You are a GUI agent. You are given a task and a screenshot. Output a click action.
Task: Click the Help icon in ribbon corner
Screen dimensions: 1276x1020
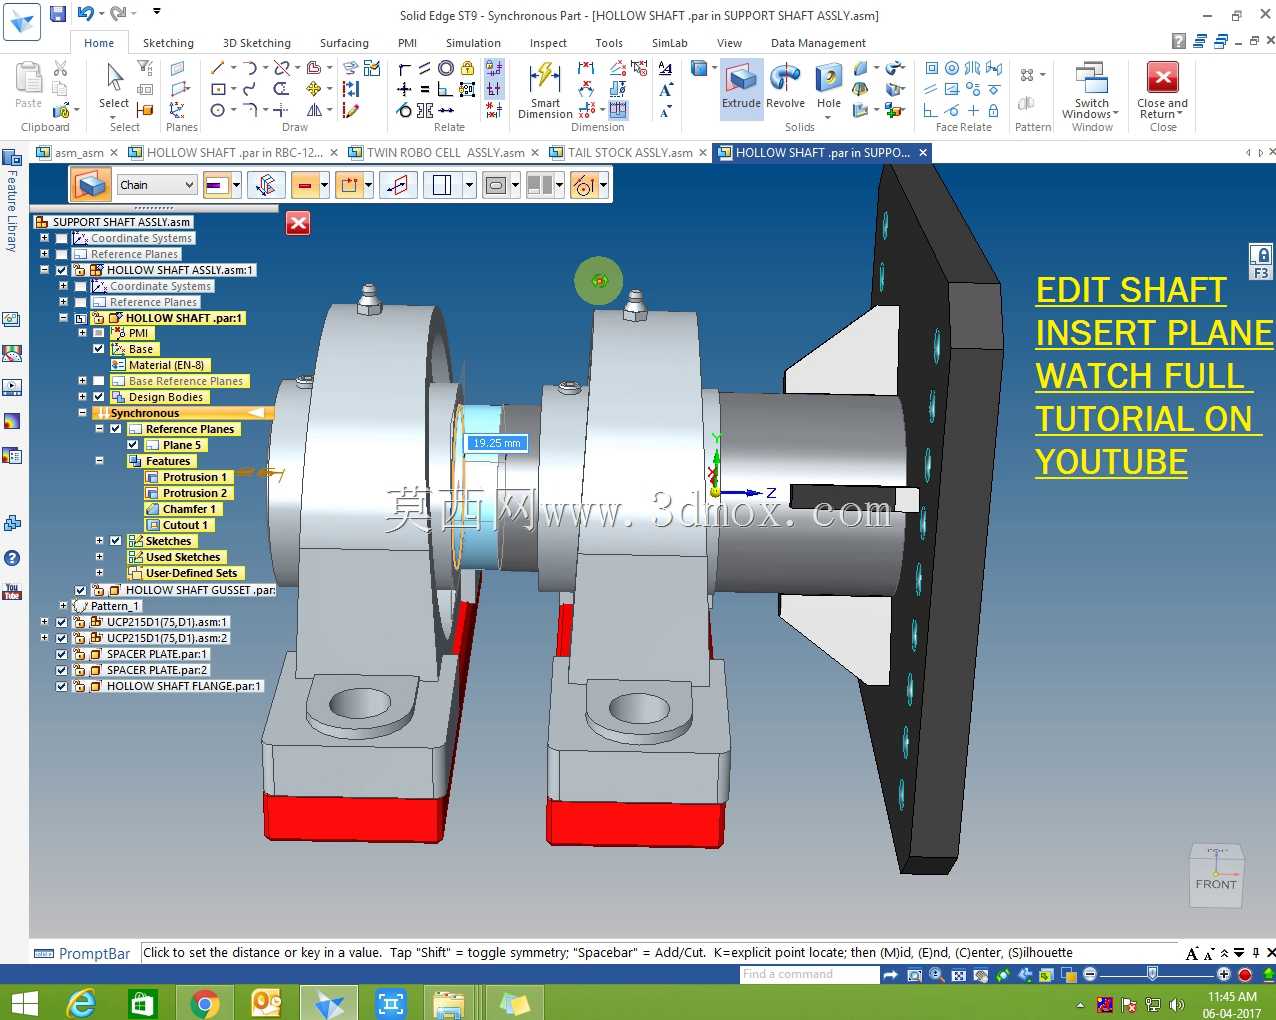tap(1179, 42)
